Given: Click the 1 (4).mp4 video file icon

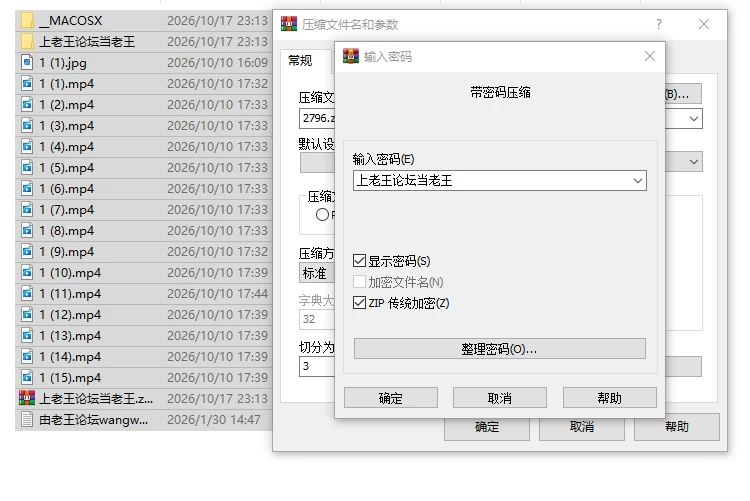Looking at the screenshot, I should [x=27, y=147].
